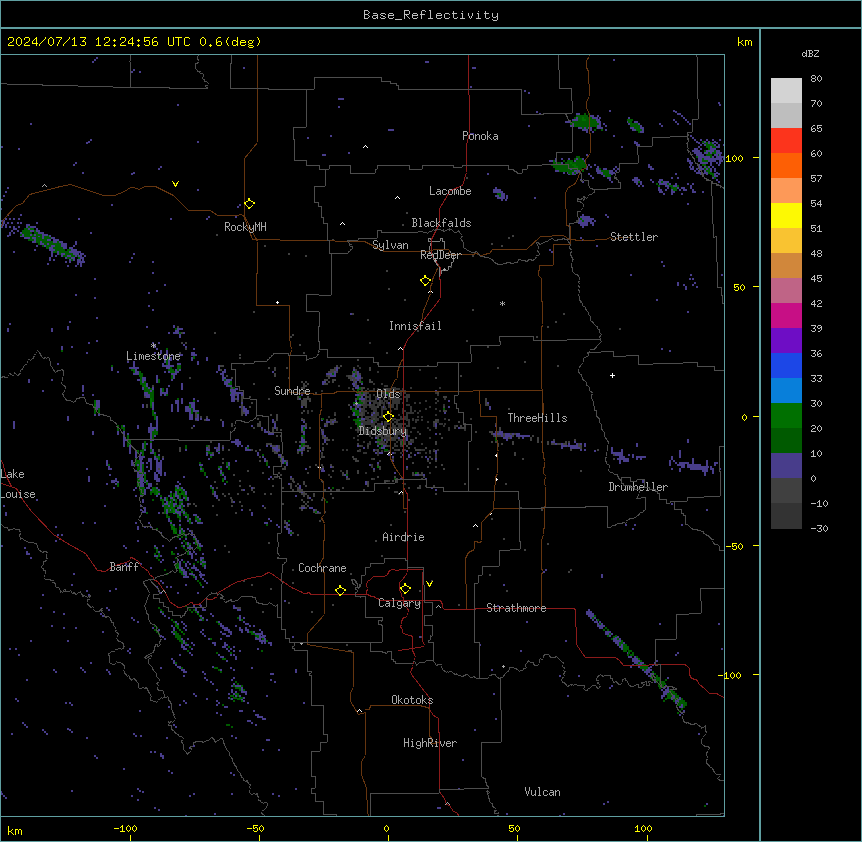Select the white plus marker north of Drumheller
Screen dimensions: 862x842
point(612,375)
